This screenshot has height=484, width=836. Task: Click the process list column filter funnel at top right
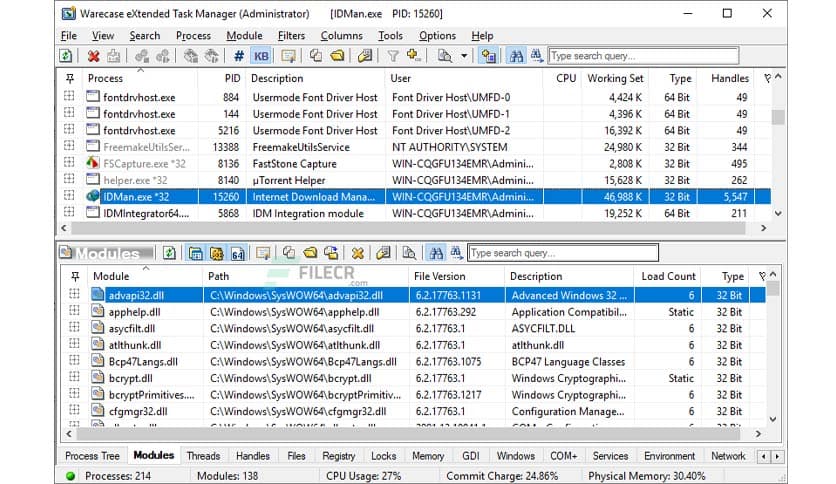point(767,78)
